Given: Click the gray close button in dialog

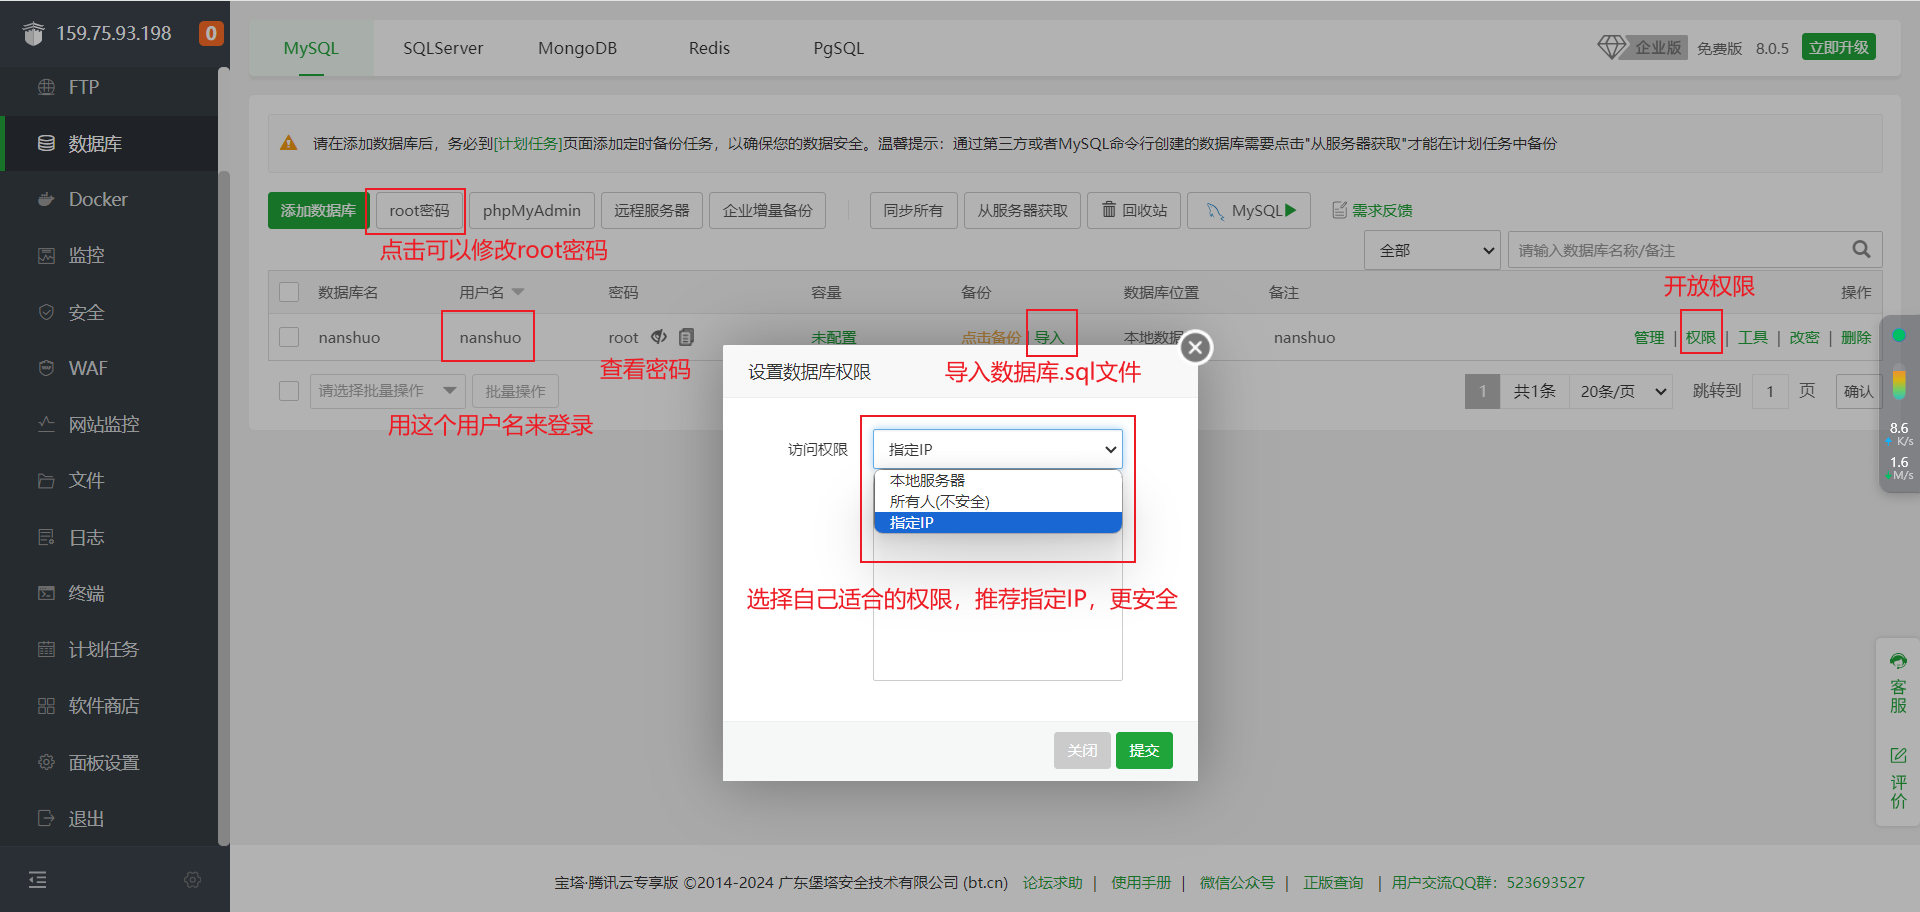Looking at the screenshot, I should (x=1082, y=750).
